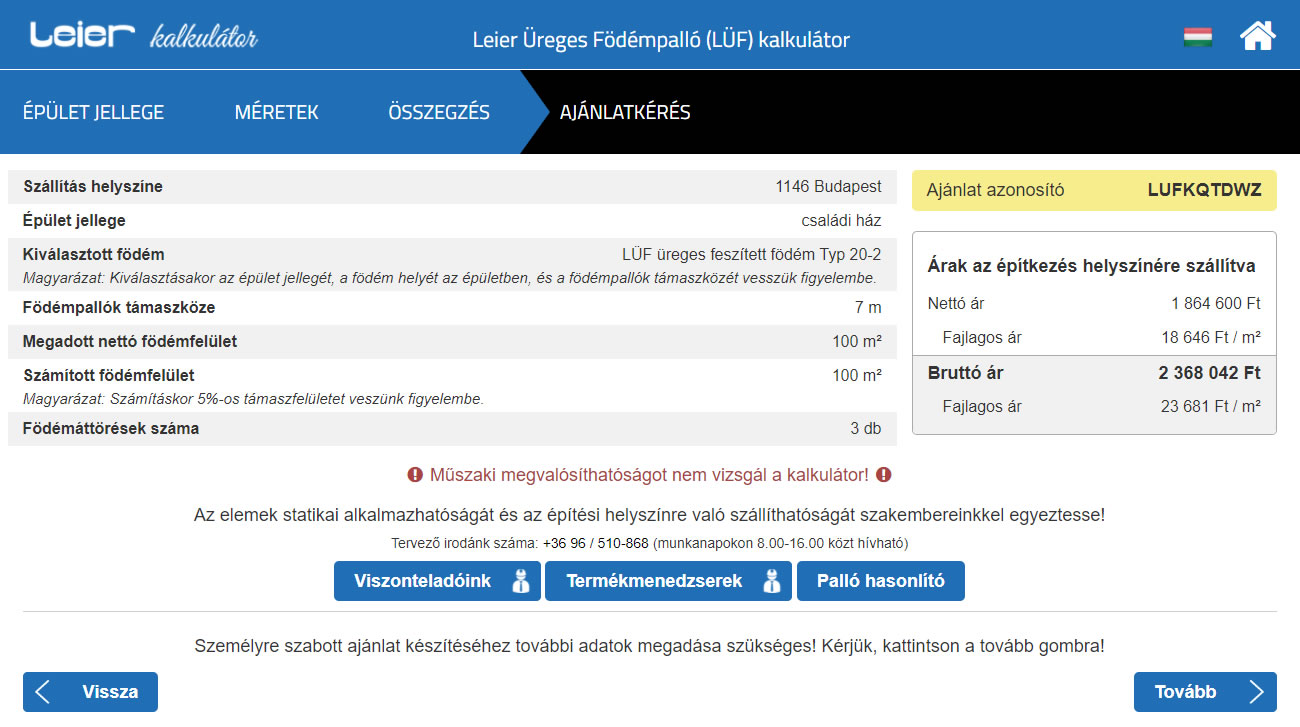Click the Födémpallók támaszköze label
The image size is (1300, 727).
[x=118, y=308]
